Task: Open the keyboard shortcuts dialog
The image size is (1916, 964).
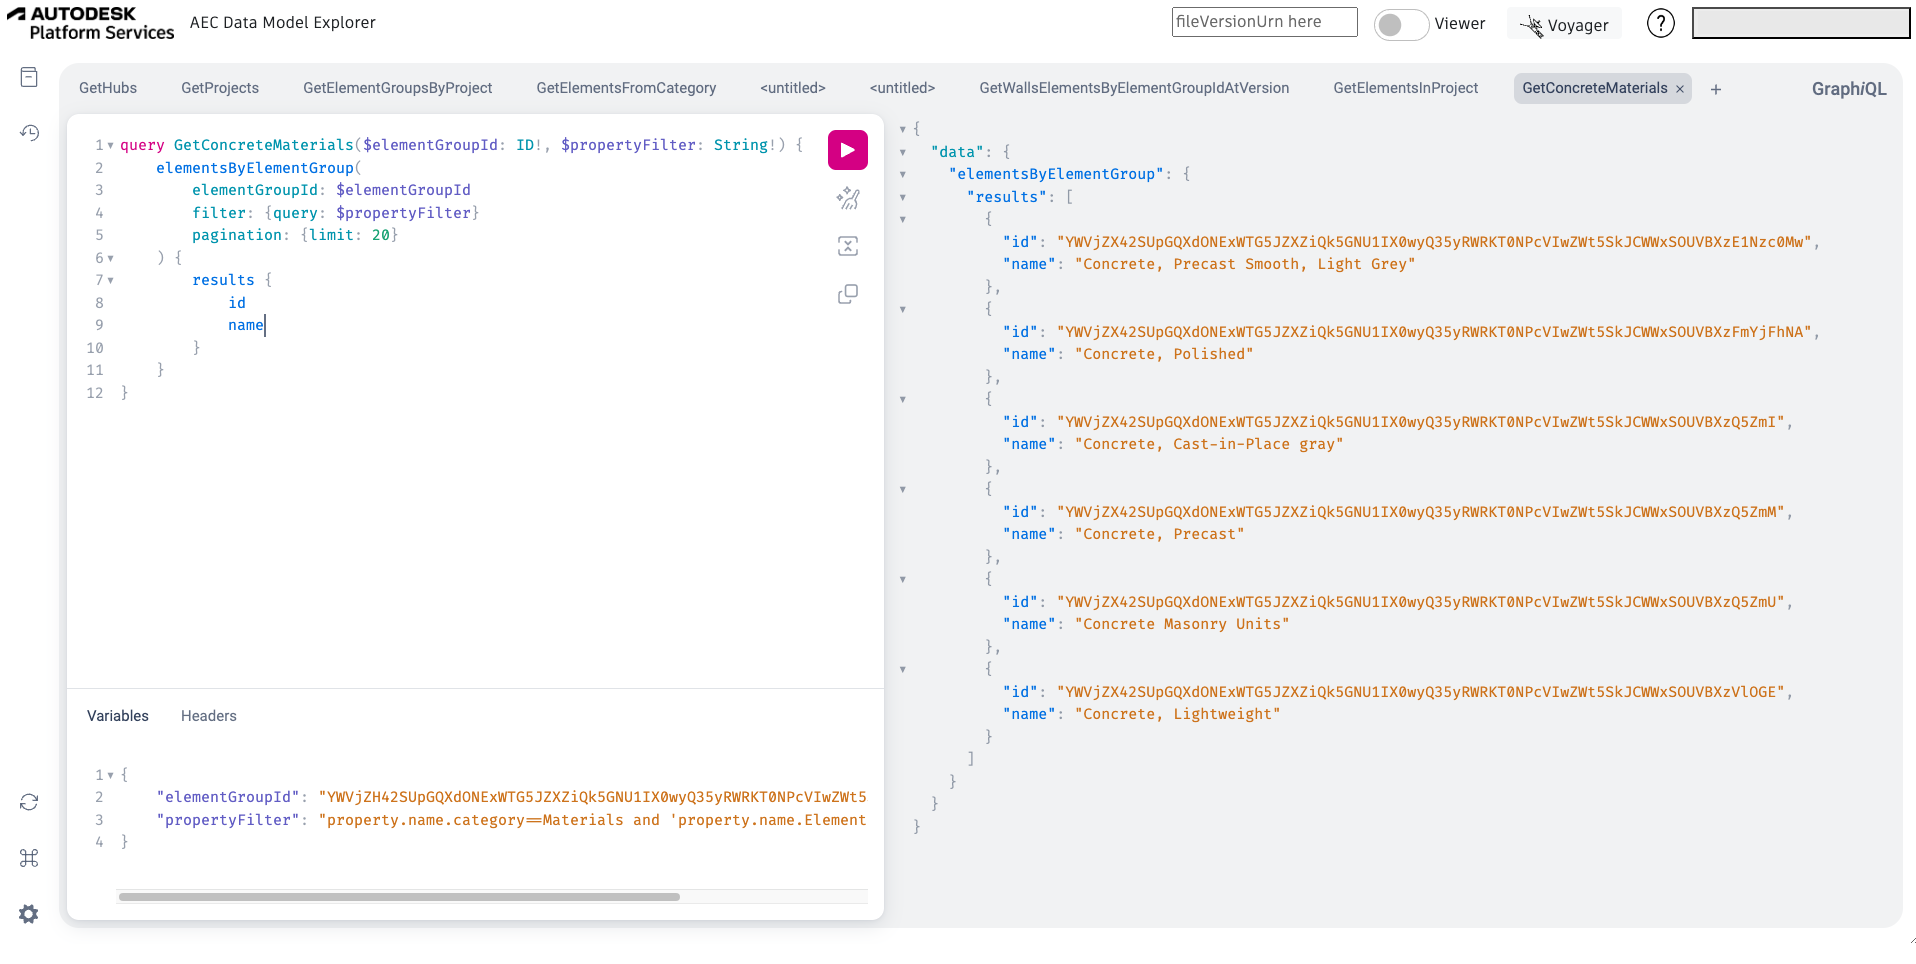Action: point(29,858)
